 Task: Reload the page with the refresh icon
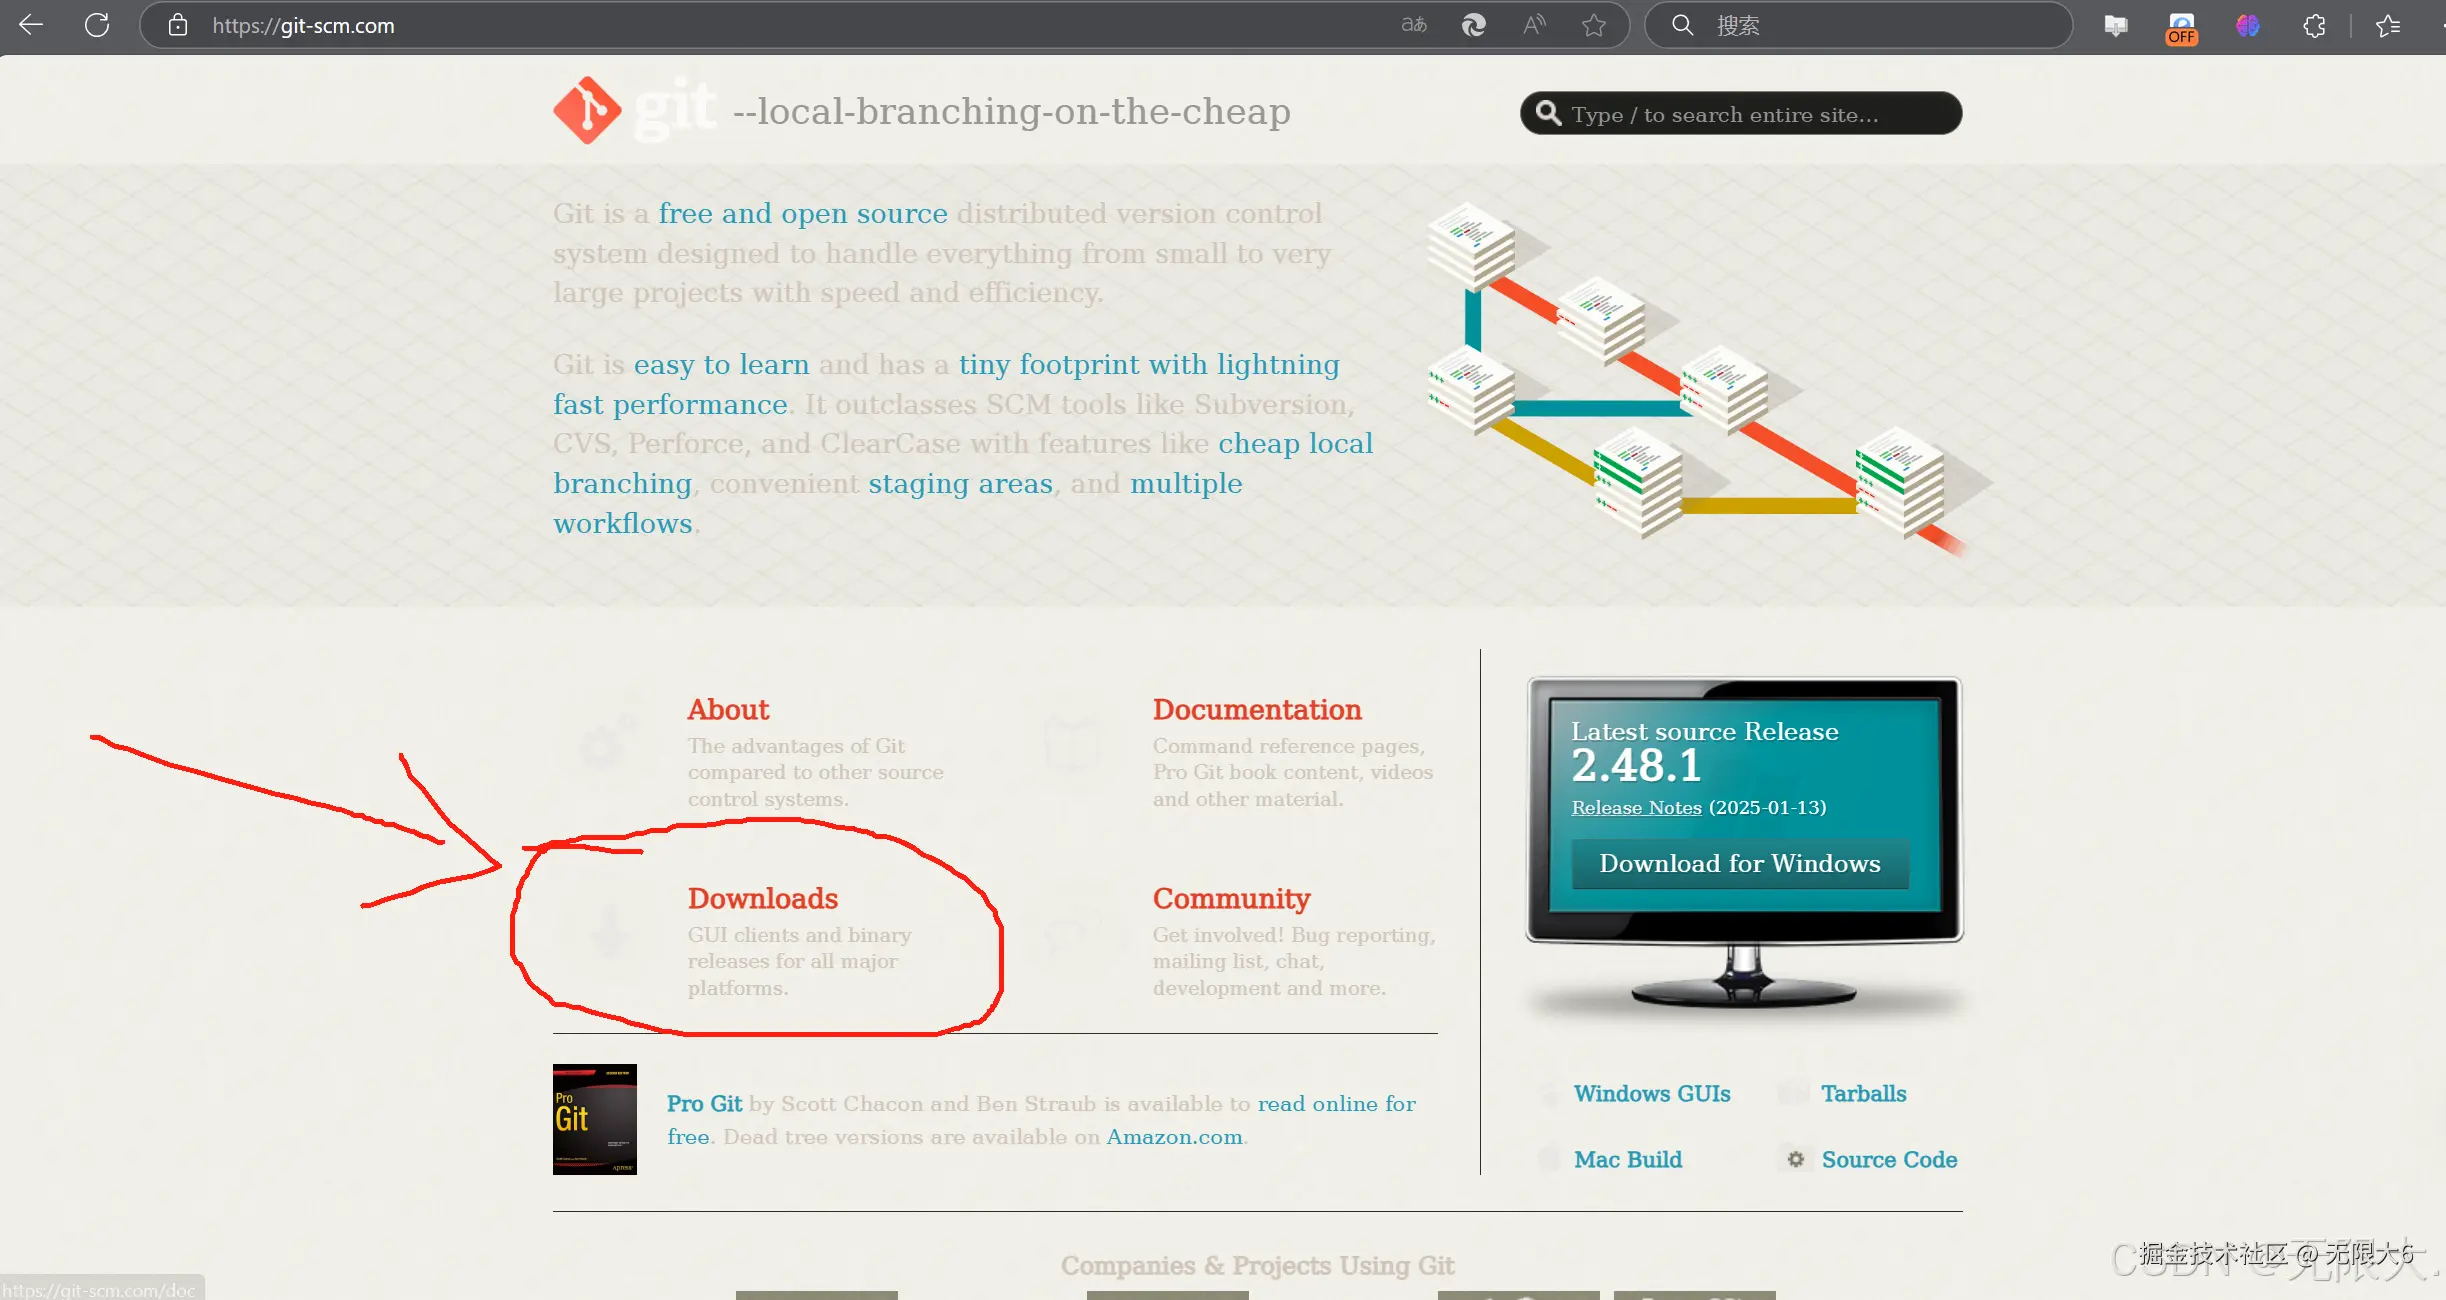pyautogui.click(x=97, y=25)
